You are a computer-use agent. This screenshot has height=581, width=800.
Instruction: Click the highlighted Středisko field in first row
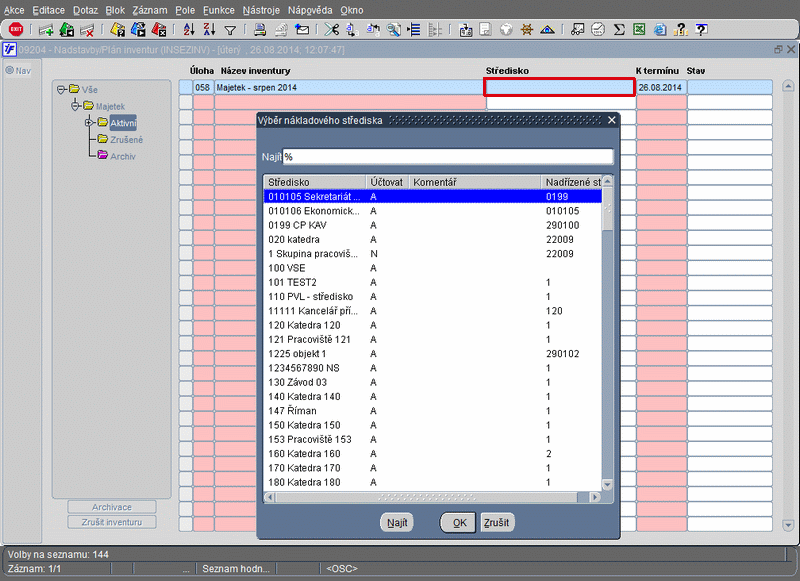coord(559,87)
